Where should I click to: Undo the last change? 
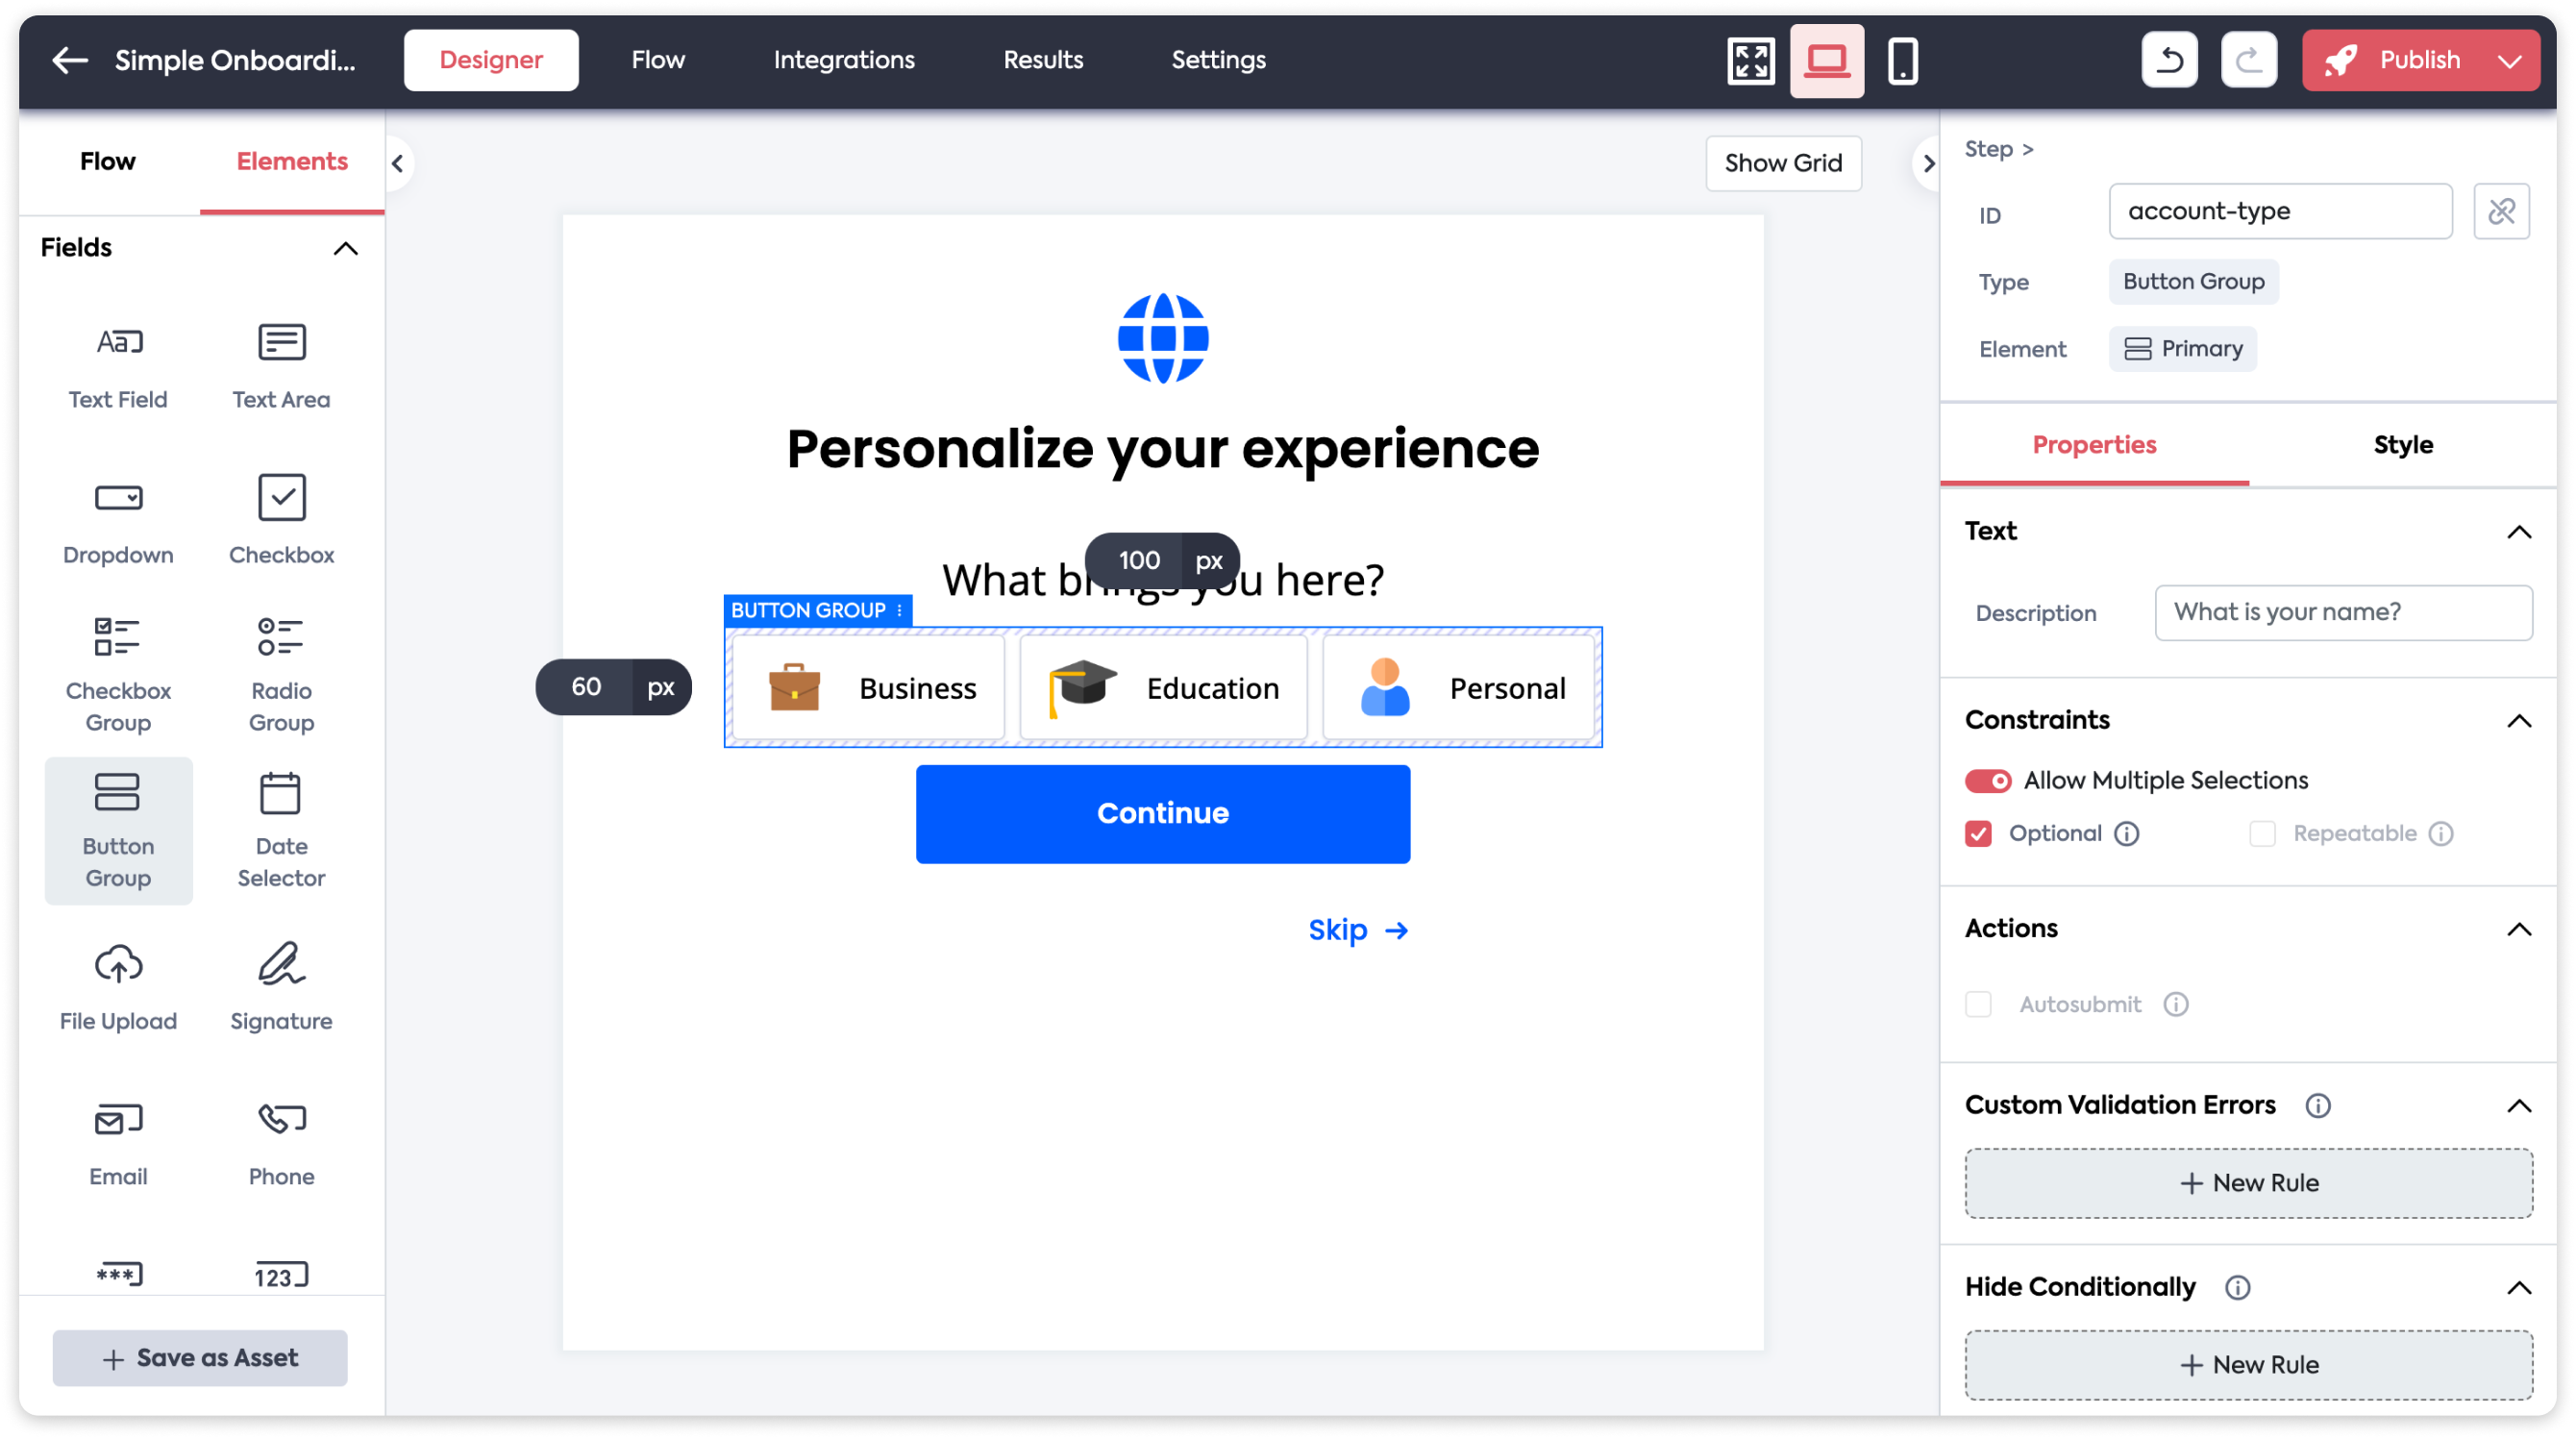[x=2169, y=59]
